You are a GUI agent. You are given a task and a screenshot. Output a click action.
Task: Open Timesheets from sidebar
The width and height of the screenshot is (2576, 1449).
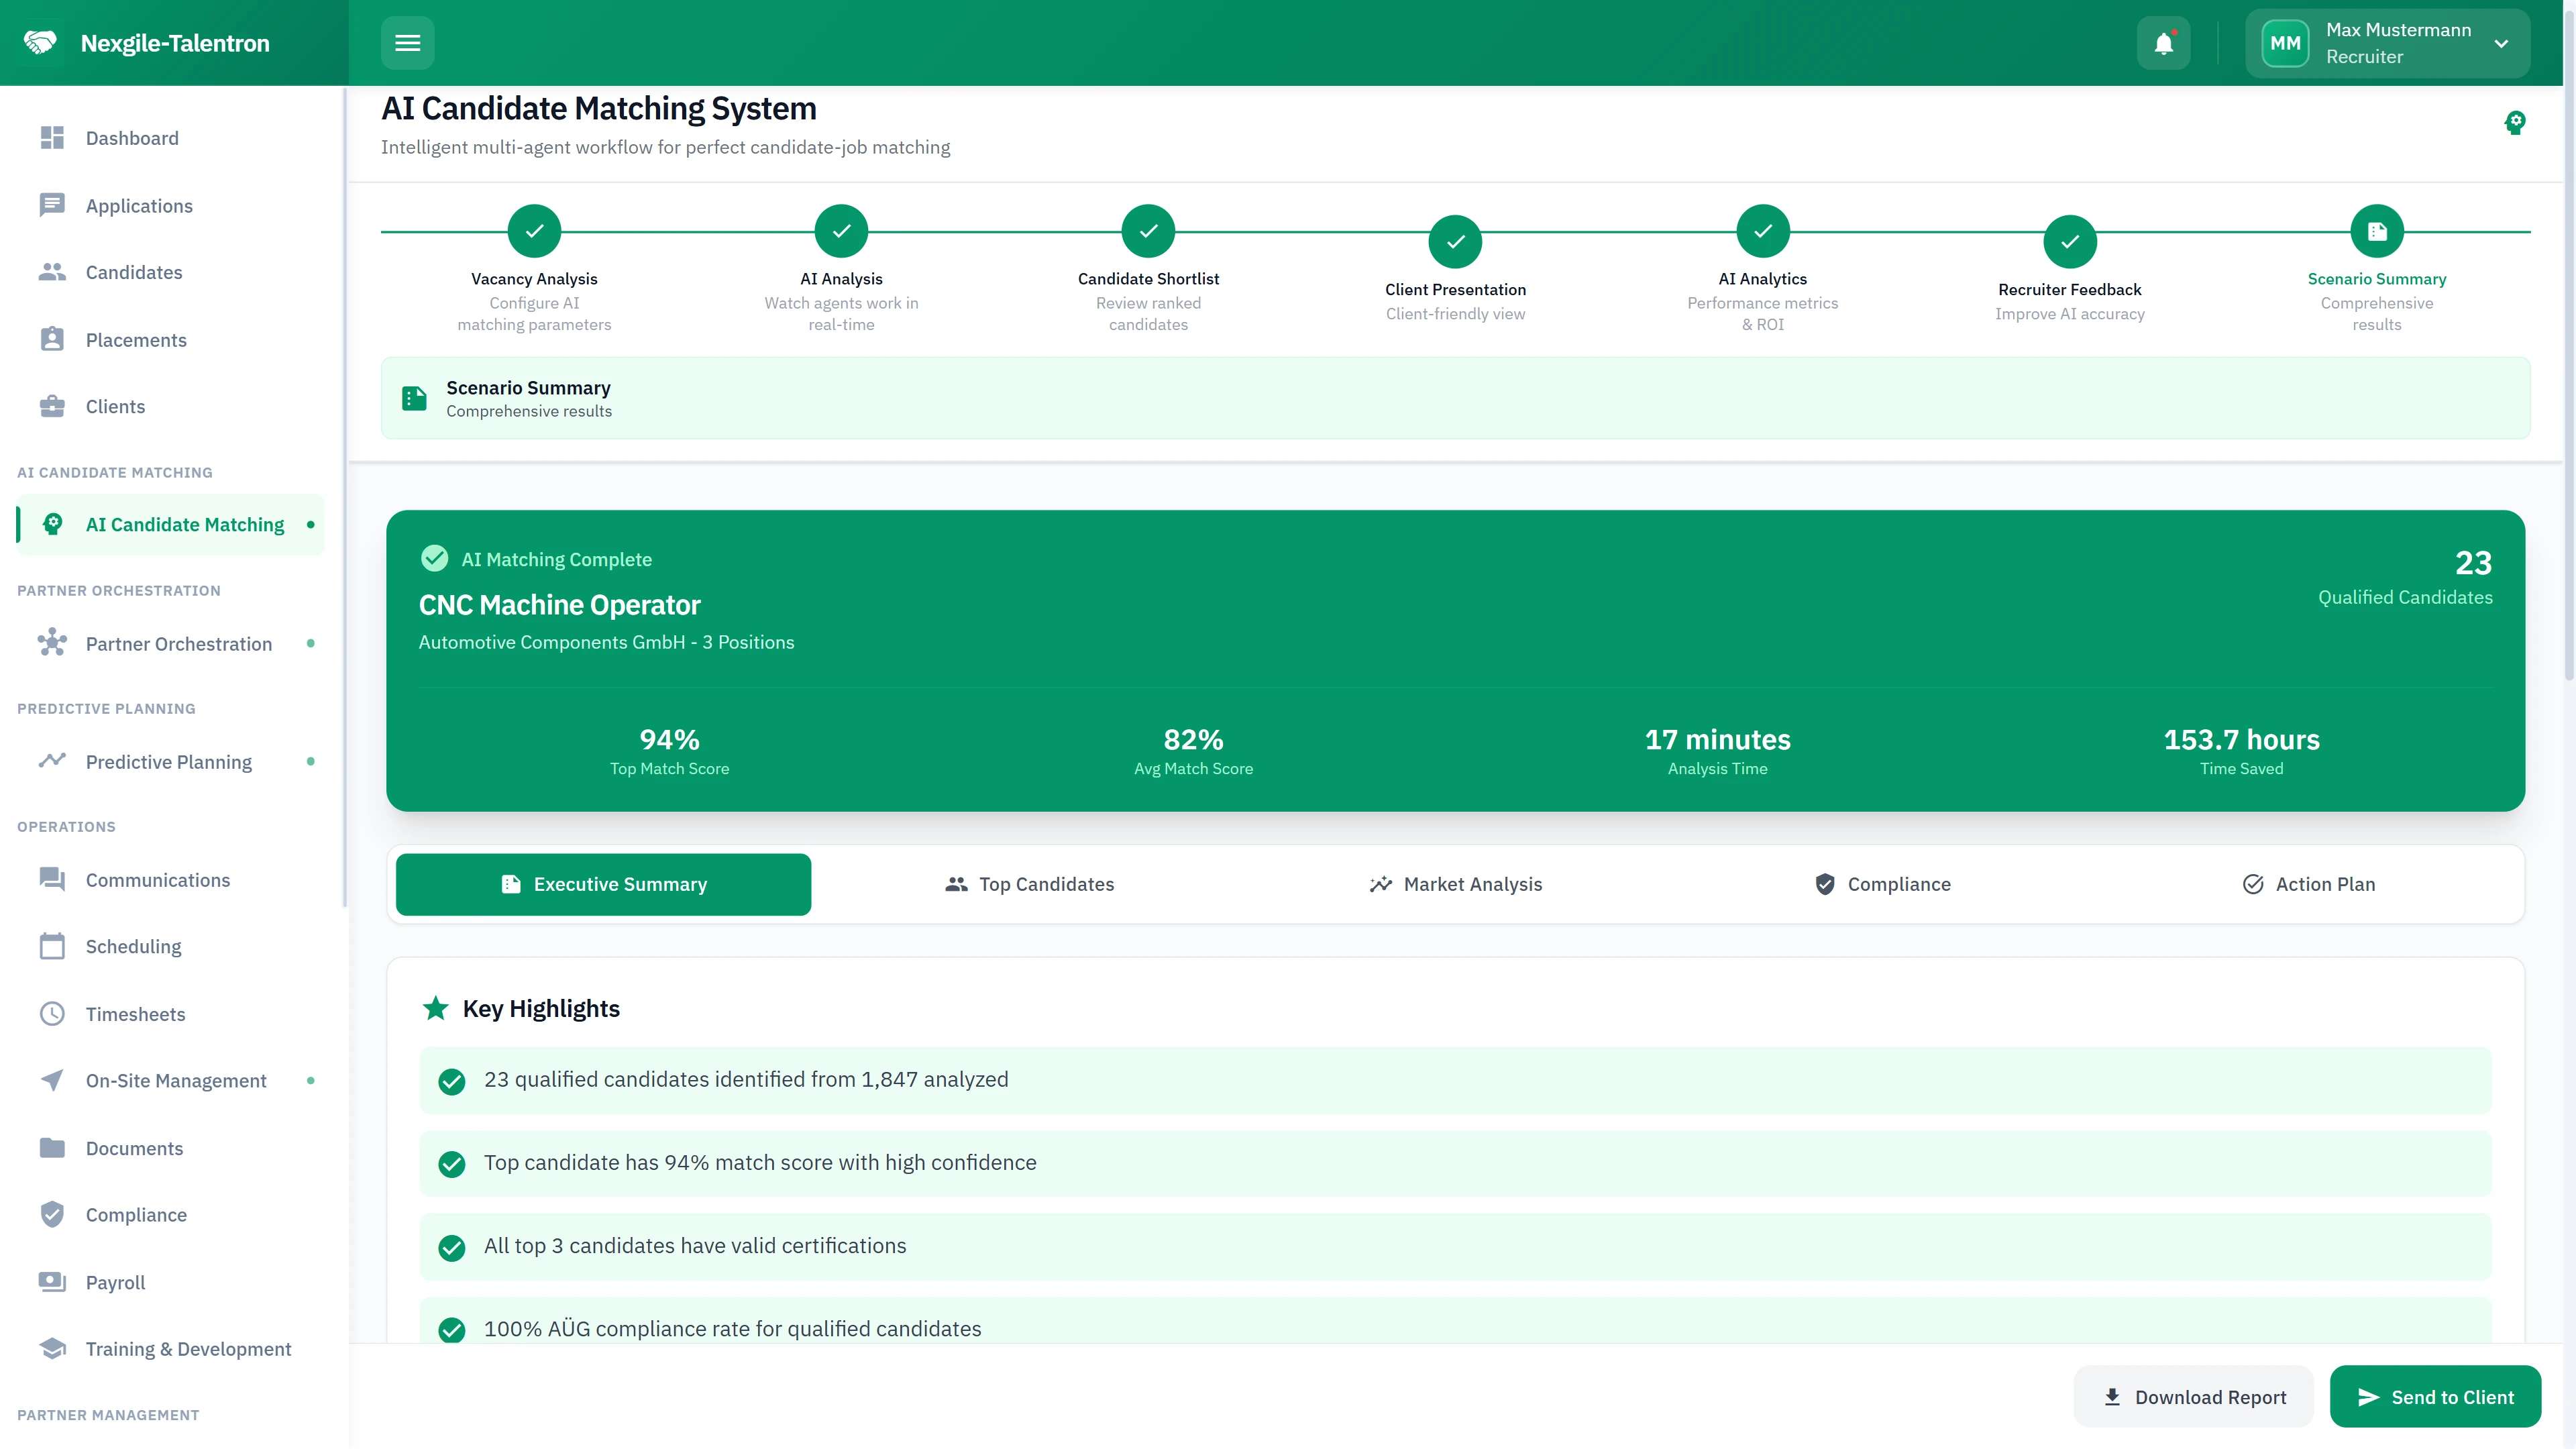(135, 1014)
